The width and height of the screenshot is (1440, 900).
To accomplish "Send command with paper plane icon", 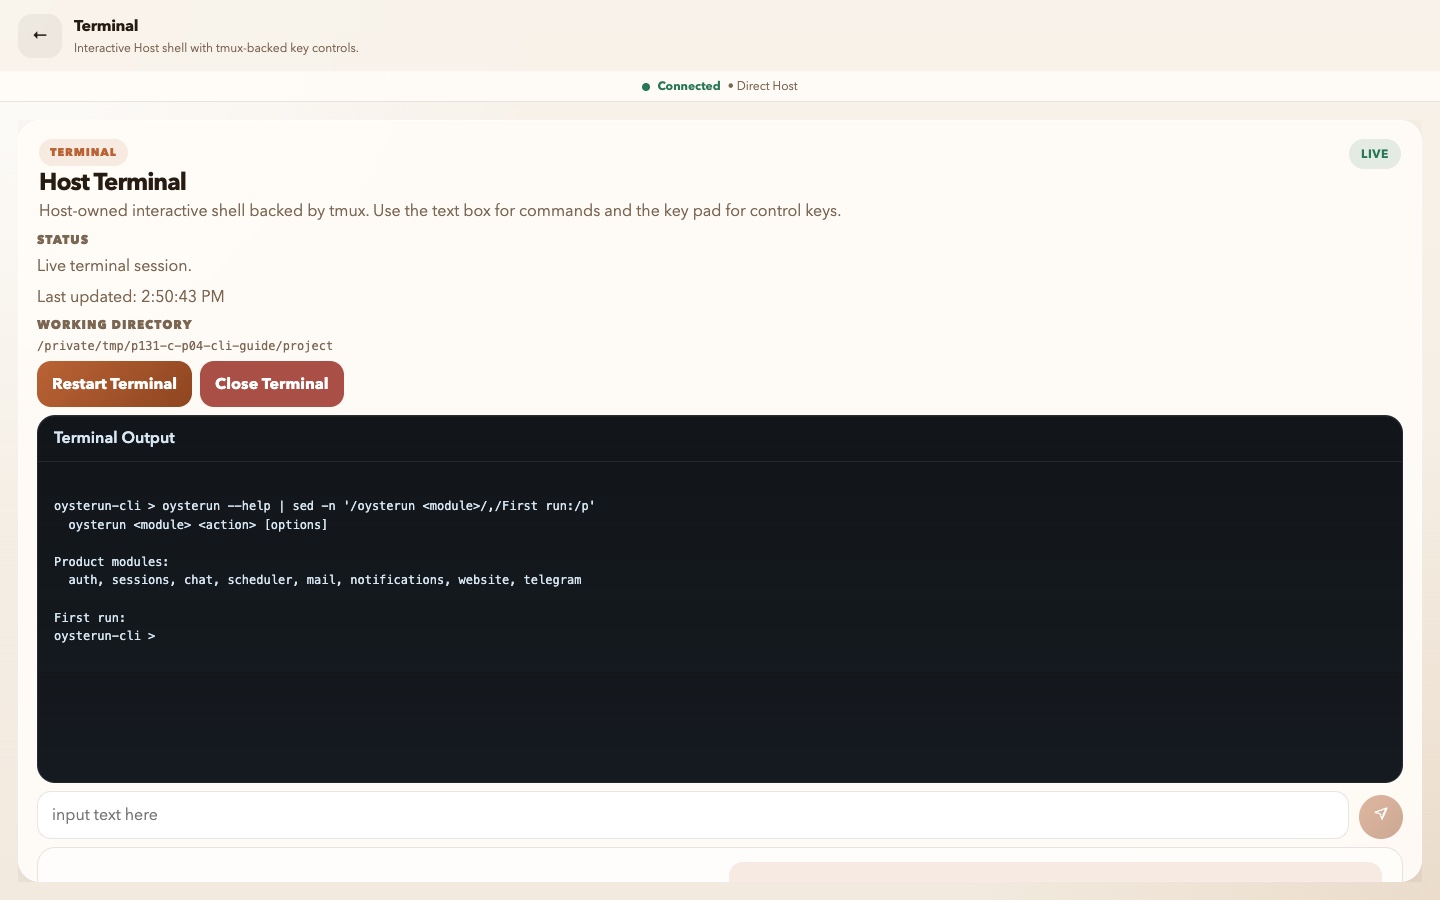I will click(x=1380, y=815).
